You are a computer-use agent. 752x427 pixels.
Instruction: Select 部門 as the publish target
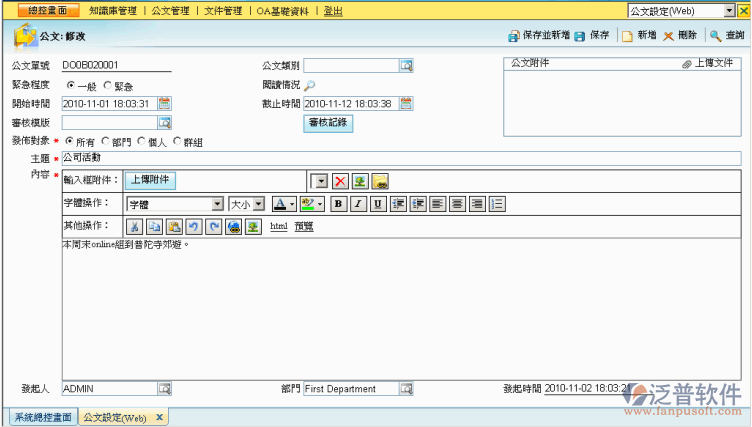(x=106, y=142)
